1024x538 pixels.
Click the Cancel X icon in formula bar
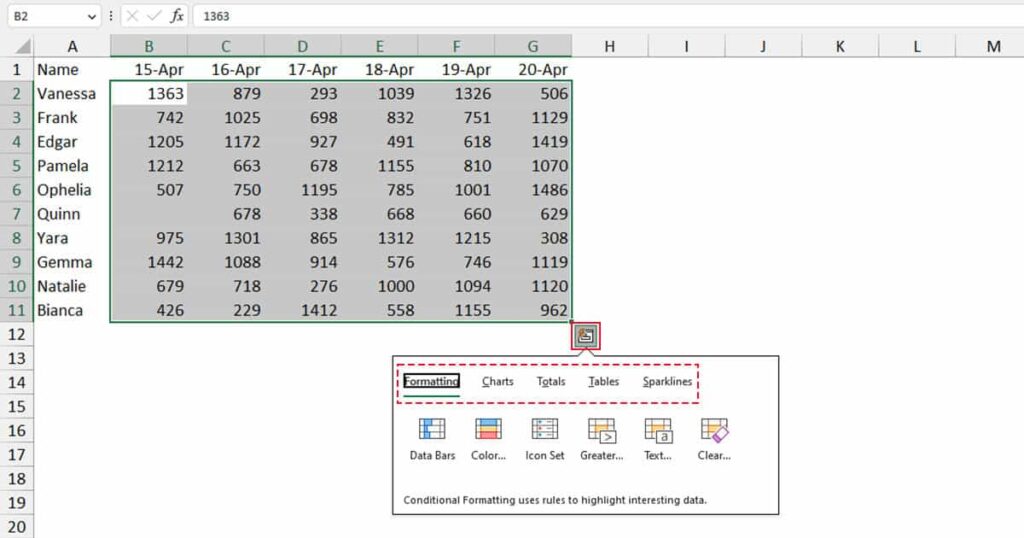pos(132,16)
